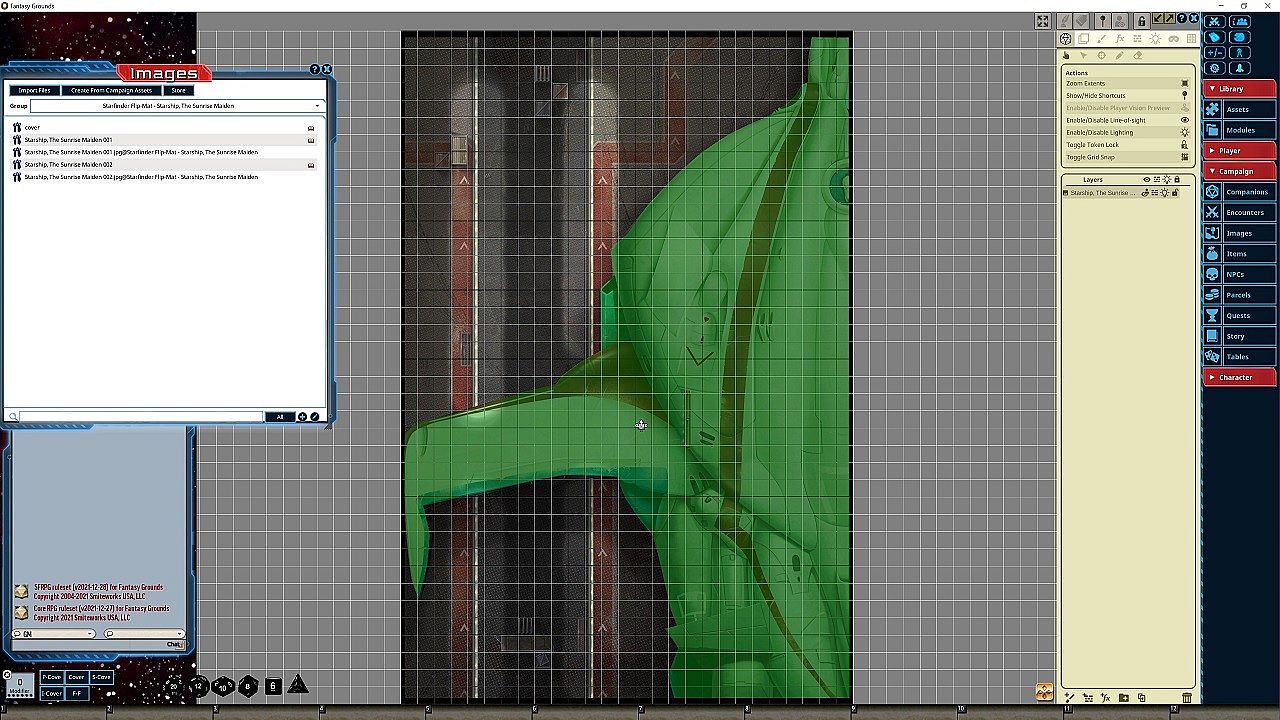Collapse the Library section
This screenshot has width=1280, height=720.
pos(1239,89)
